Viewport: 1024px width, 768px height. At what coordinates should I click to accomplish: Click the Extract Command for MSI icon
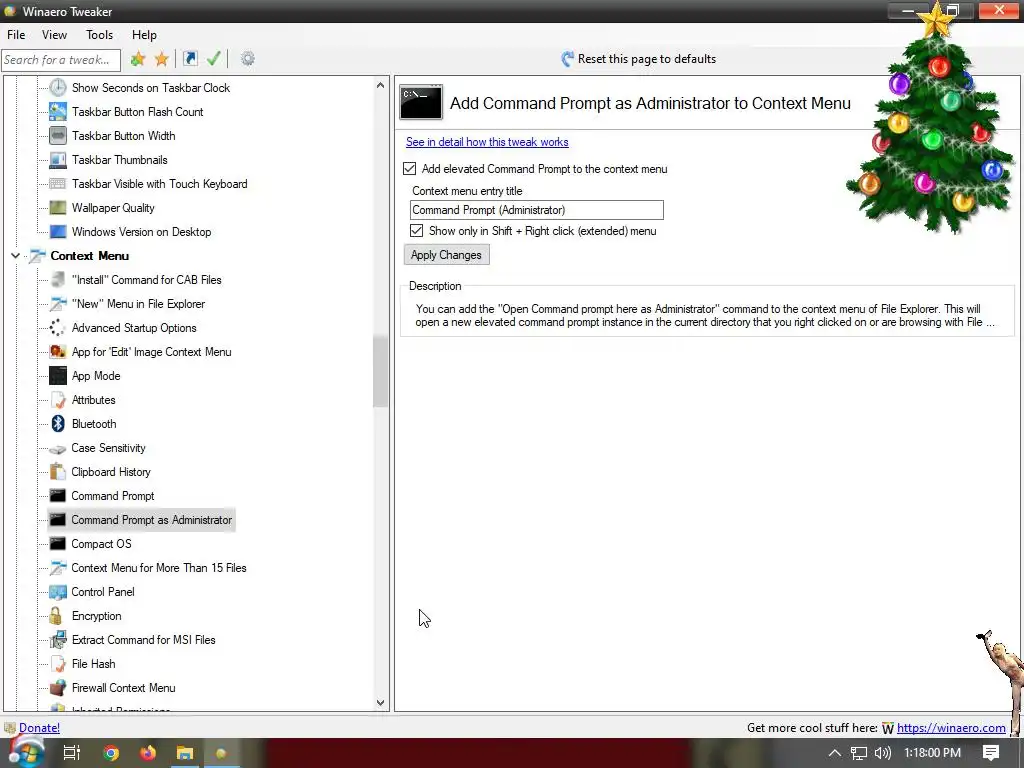(x=57, y=640)
